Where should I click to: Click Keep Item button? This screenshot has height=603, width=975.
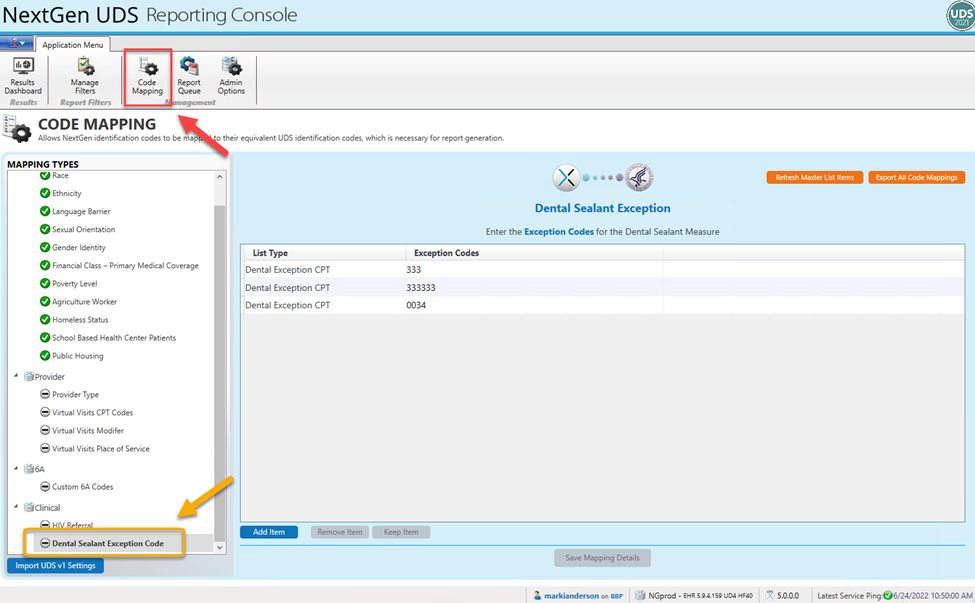(401, 532)
